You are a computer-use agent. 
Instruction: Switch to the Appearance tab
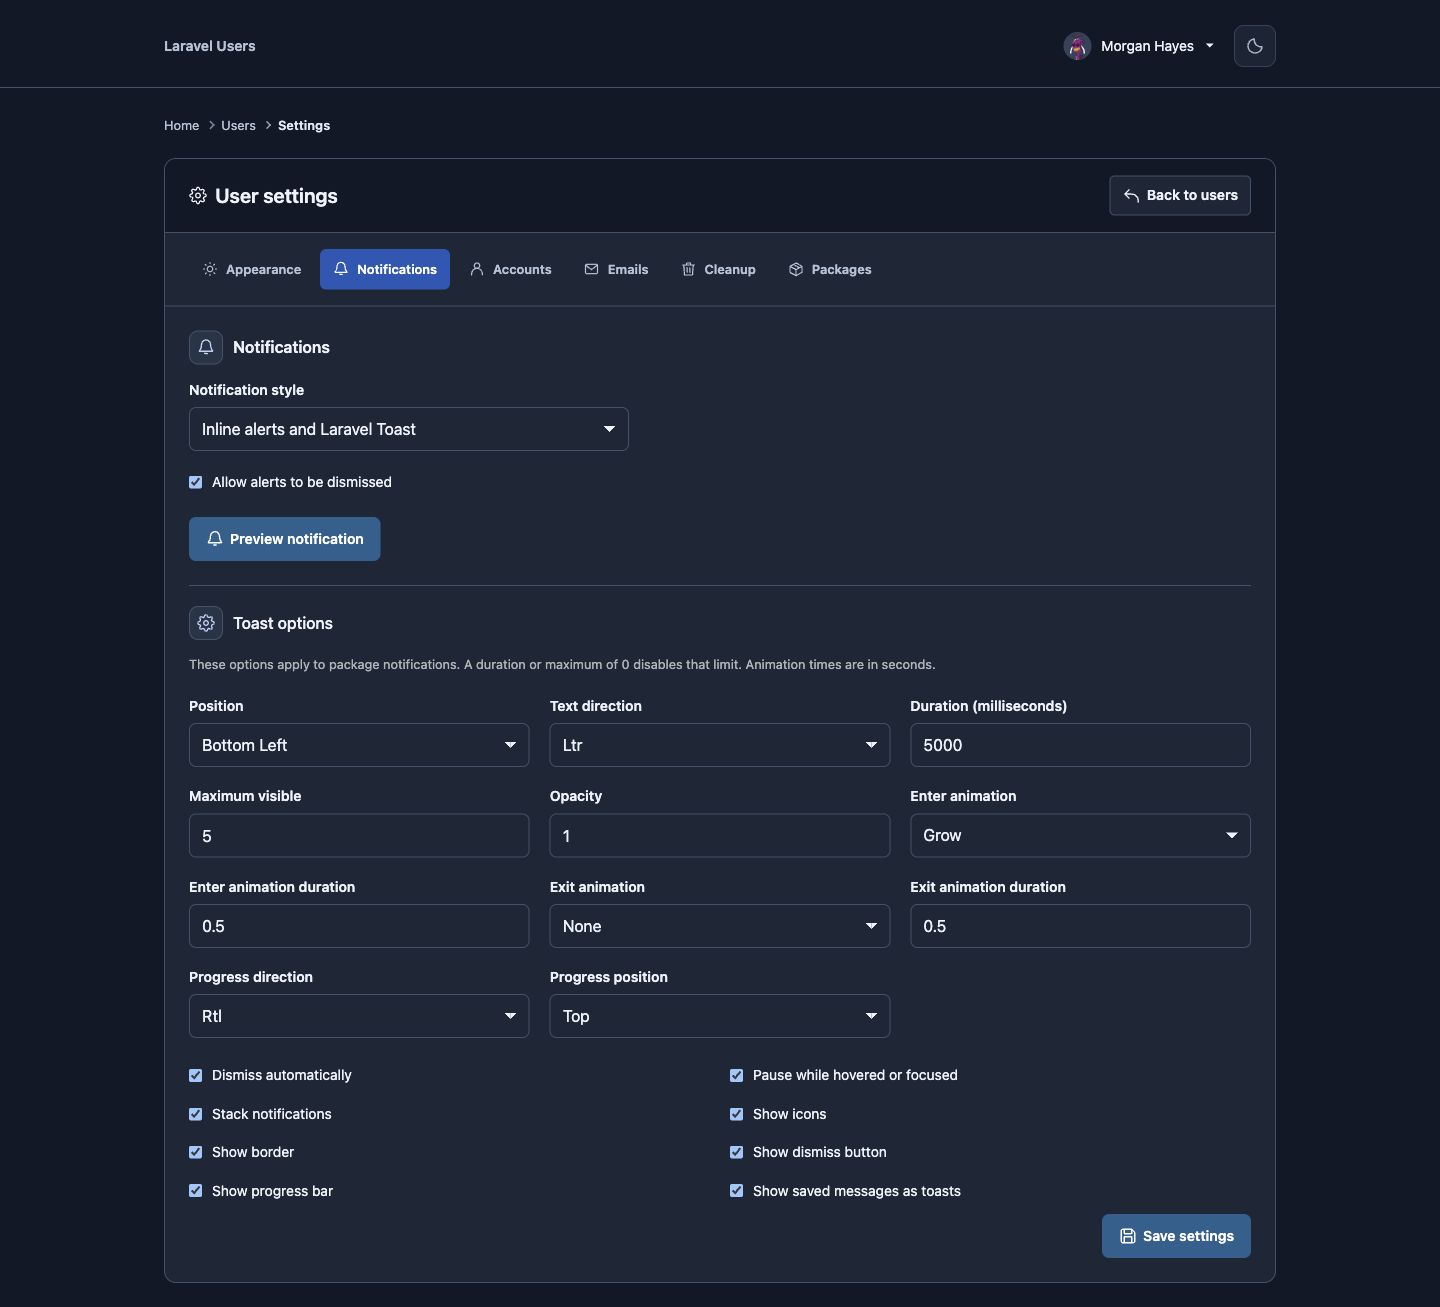(252, 269)
